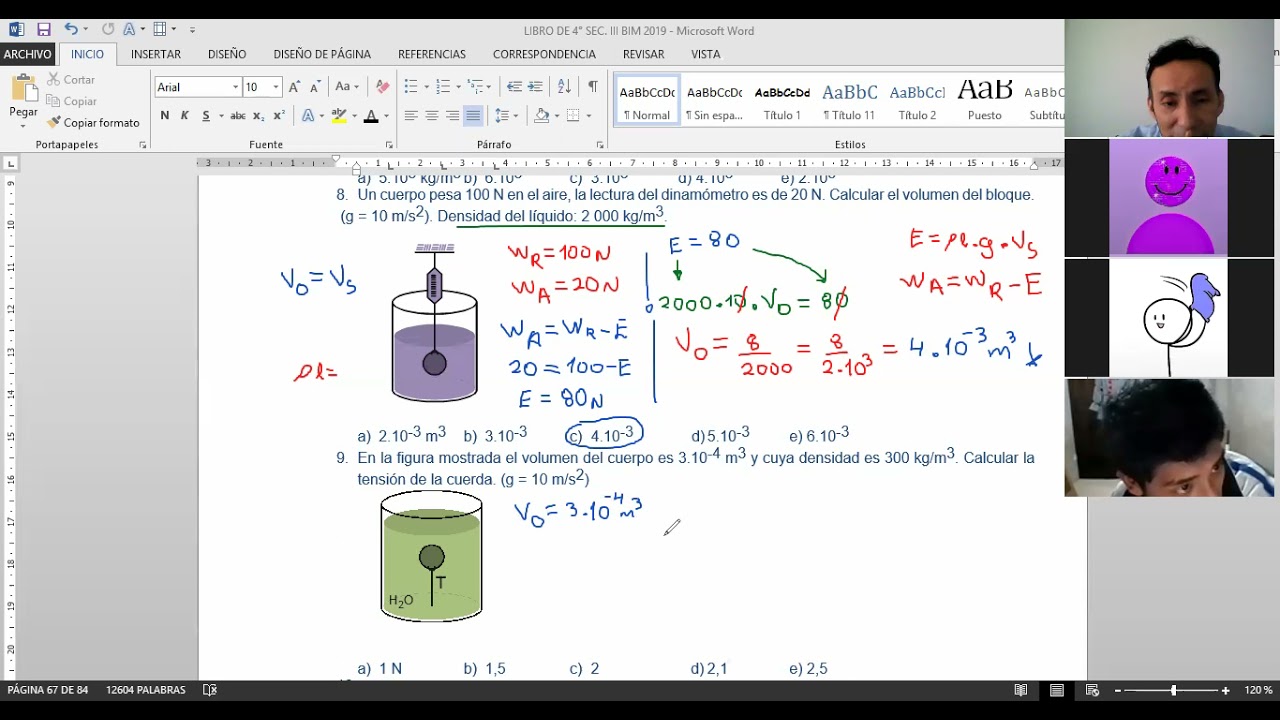Decrease paragraph indent

(514, 87)
